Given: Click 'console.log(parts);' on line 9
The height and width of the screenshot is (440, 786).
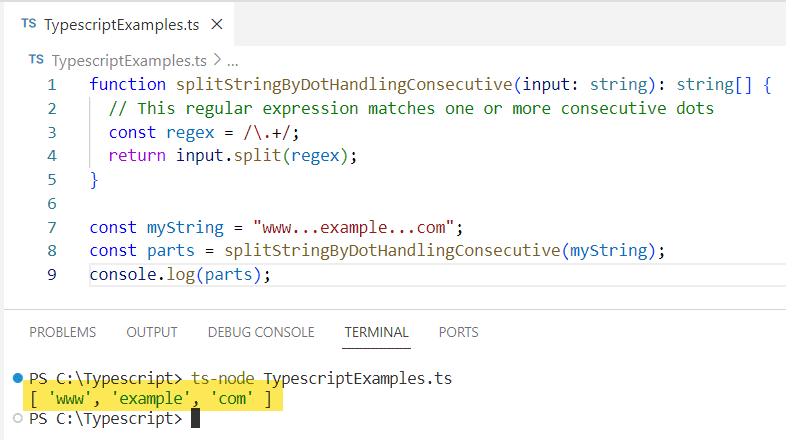Looking at the screenshot, I should 180,275.
